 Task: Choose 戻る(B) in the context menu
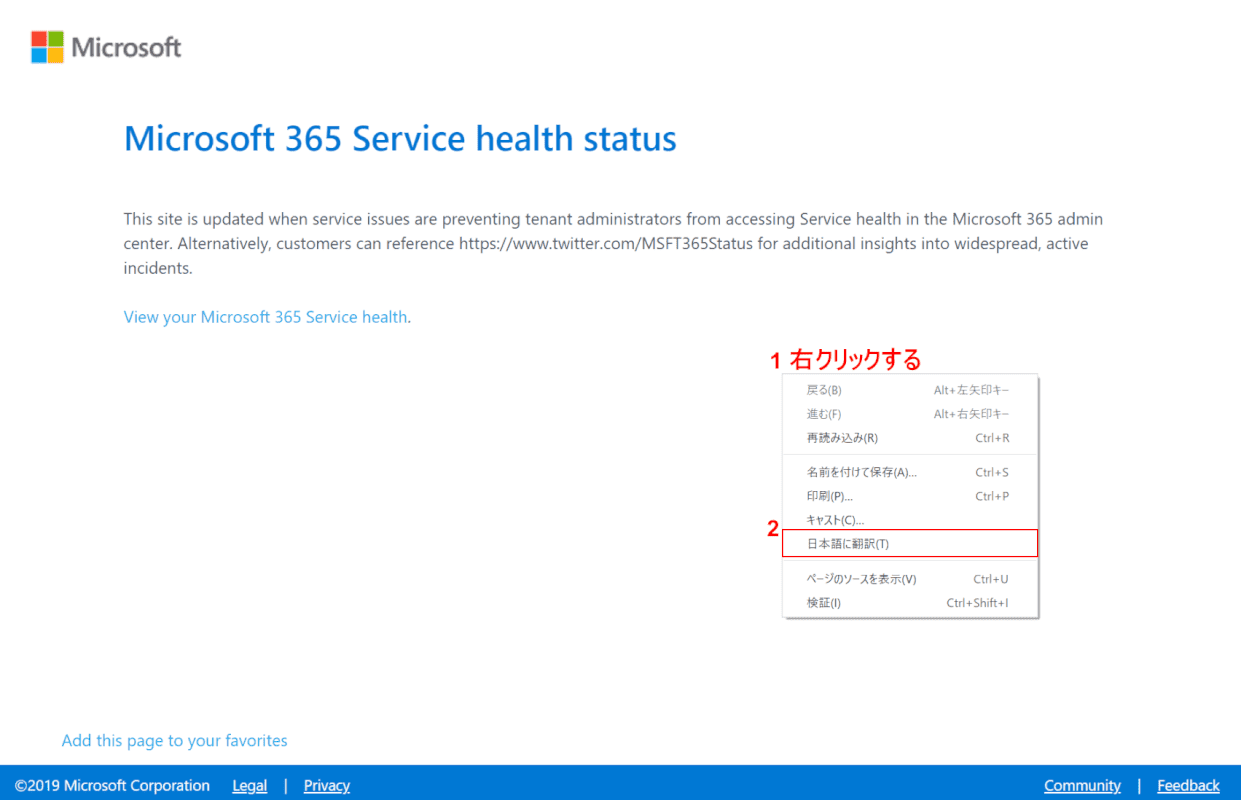911,390
